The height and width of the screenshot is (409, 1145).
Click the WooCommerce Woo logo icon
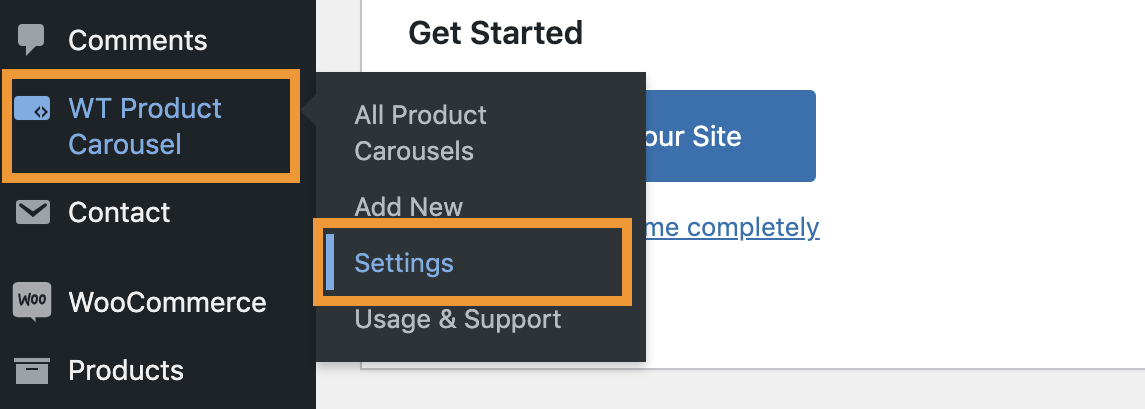pyautogui.click(x=32, y=302)
